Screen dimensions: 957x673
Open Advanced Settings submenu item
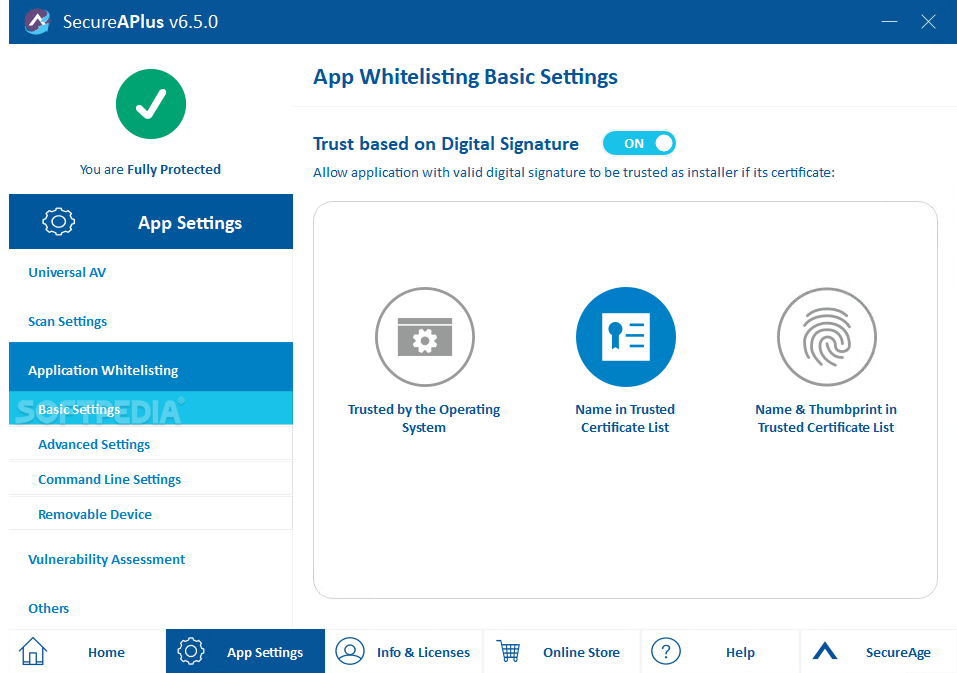[151, 444]
